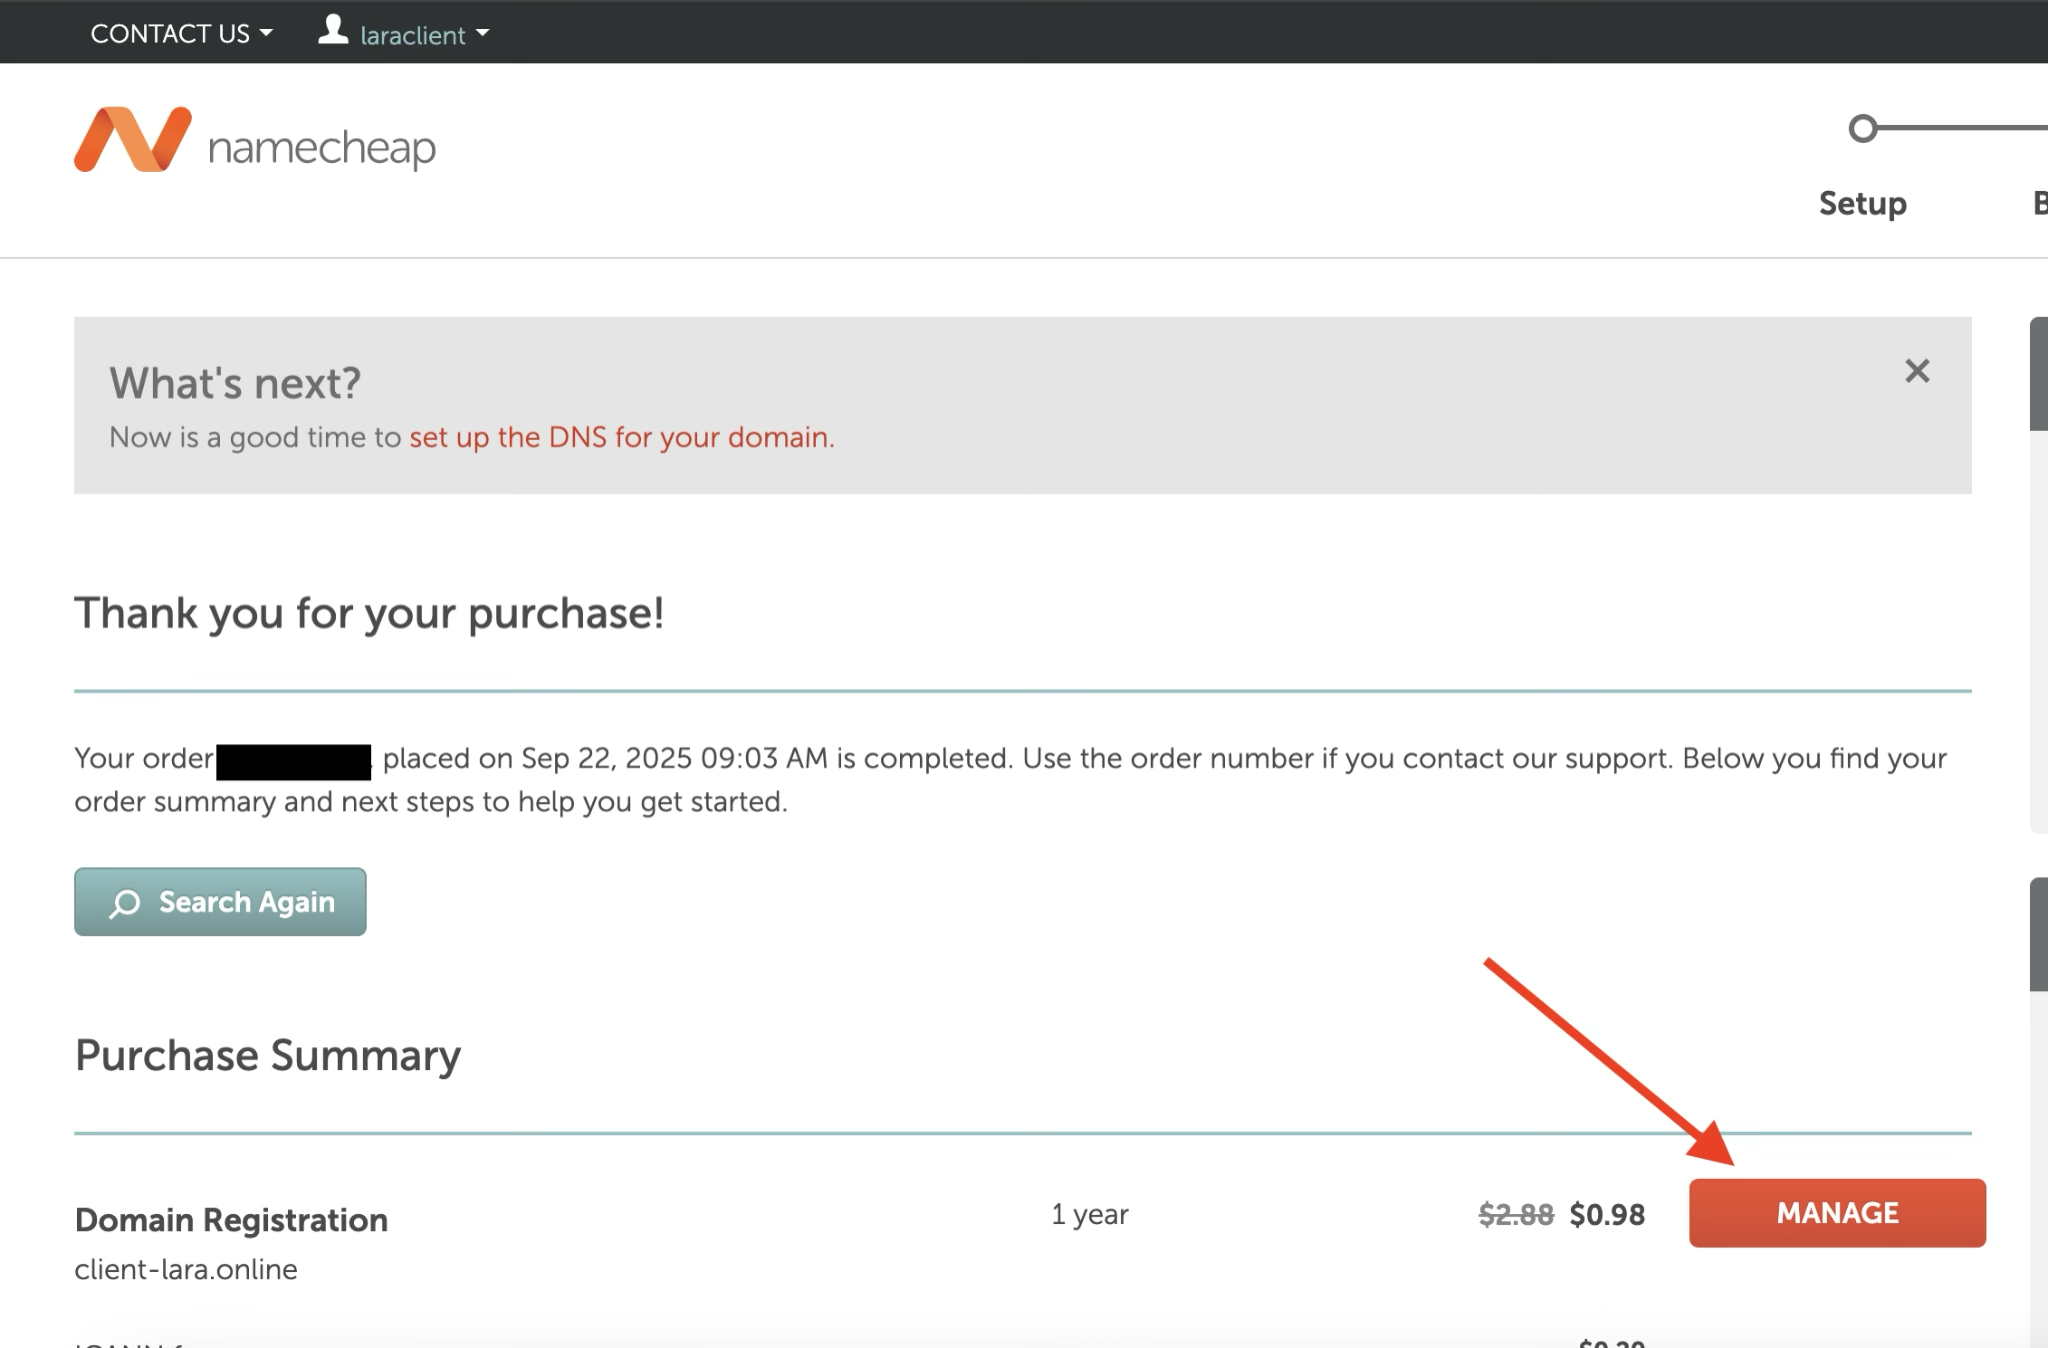Click the magnifier icon in Search Again
The image size is (2048, 1348).
point(125,903)
